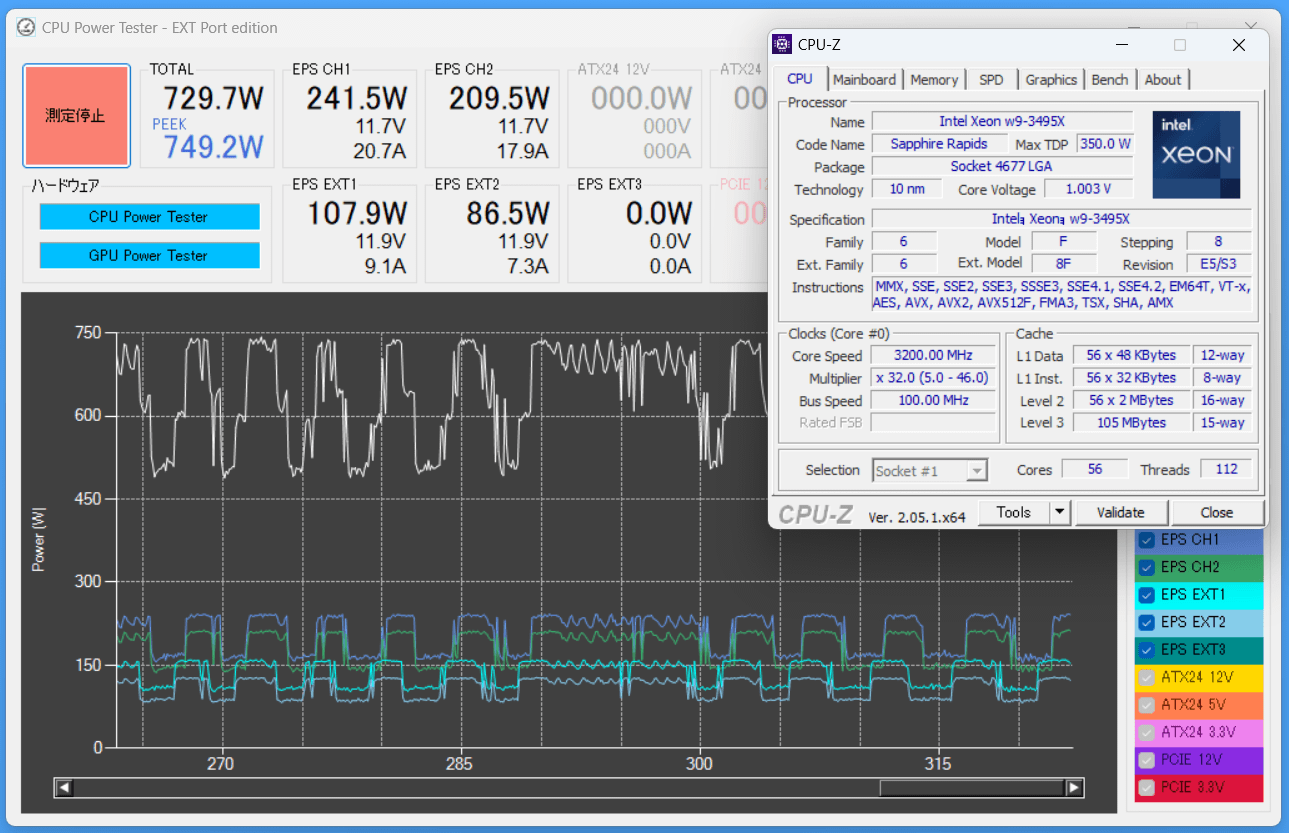This screenshot has height=833, width=1289.
Task: Click the Core Voltage 1.003 V field
Action: pos(1089,189)
